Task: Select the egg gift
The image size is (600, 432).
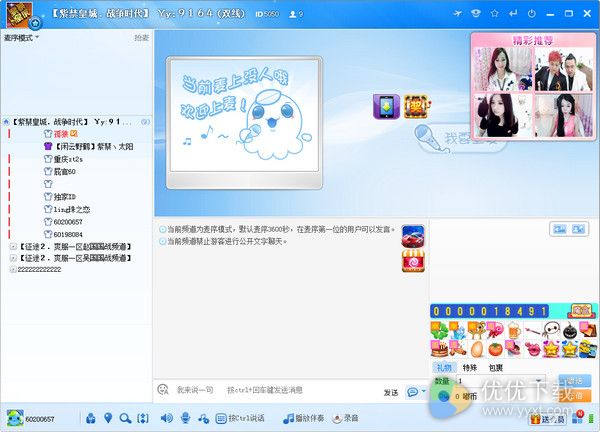Action: pyautogui.click(x=476, y=349)
